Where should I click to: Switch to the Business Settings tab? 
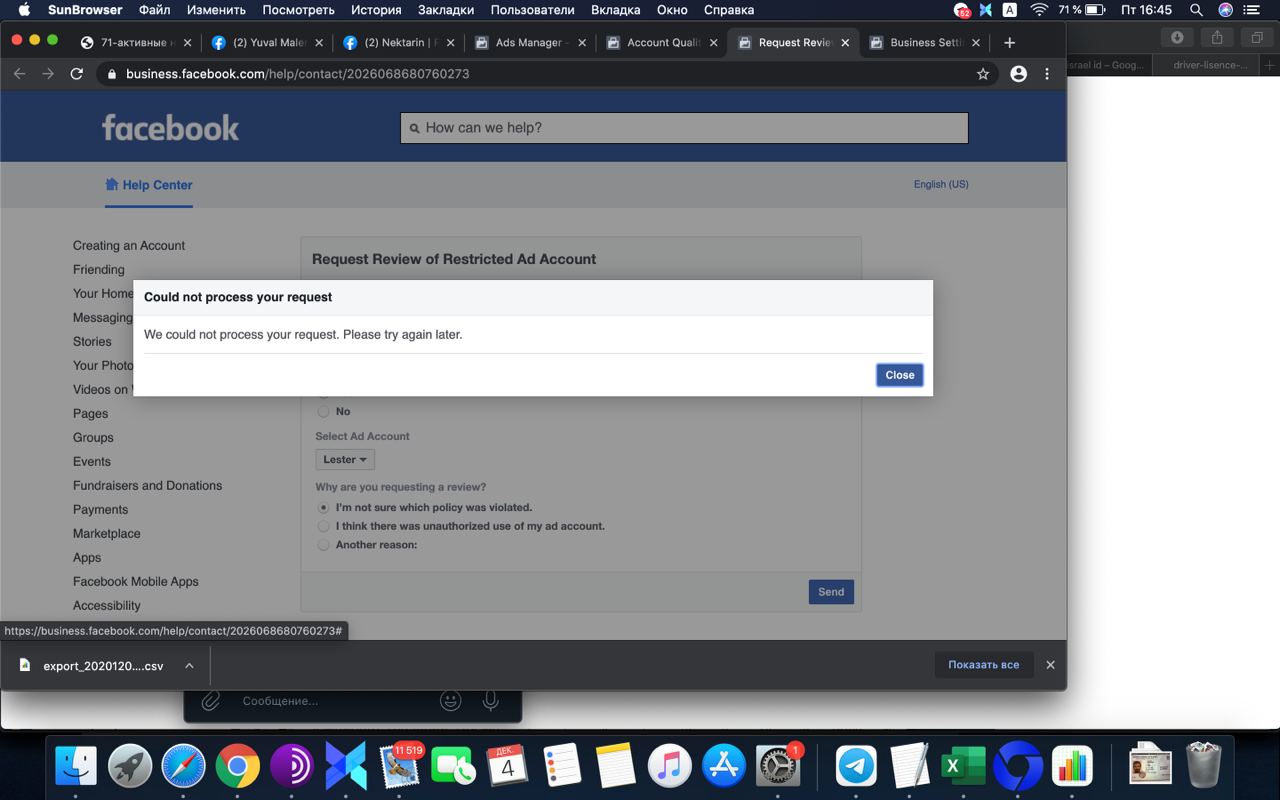[x=924, y=43]
